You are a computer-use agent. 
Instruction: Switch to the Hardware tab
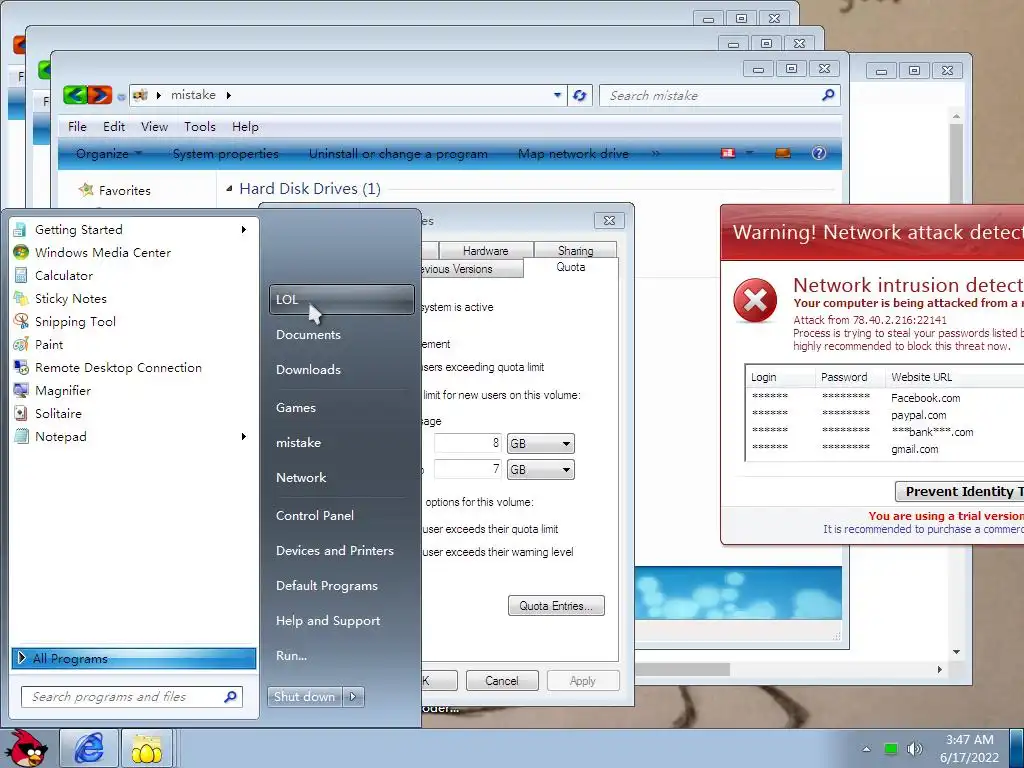click(485, 251)
